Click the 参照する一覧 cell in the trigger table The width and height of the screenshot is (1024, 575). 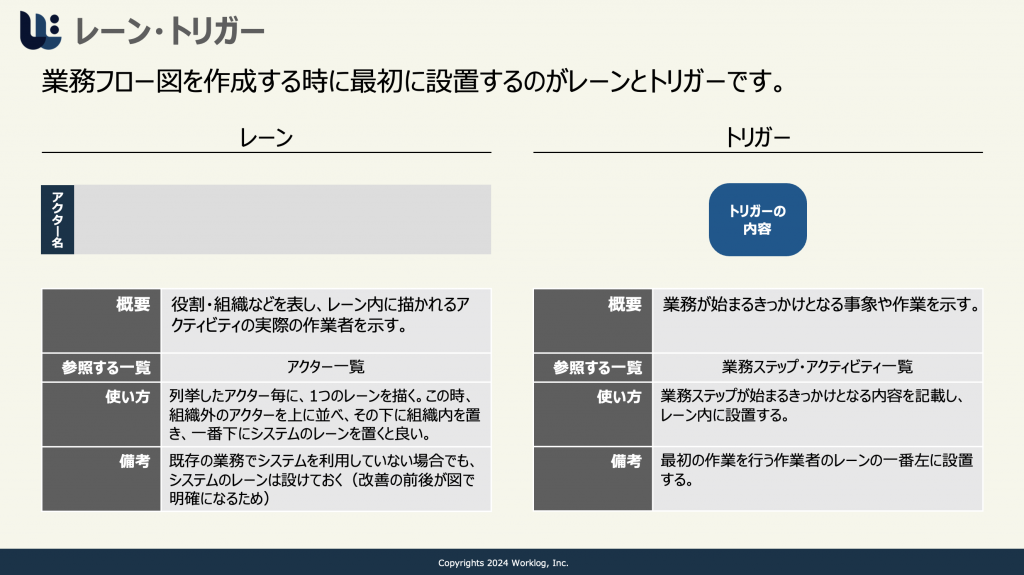[593, 368]
